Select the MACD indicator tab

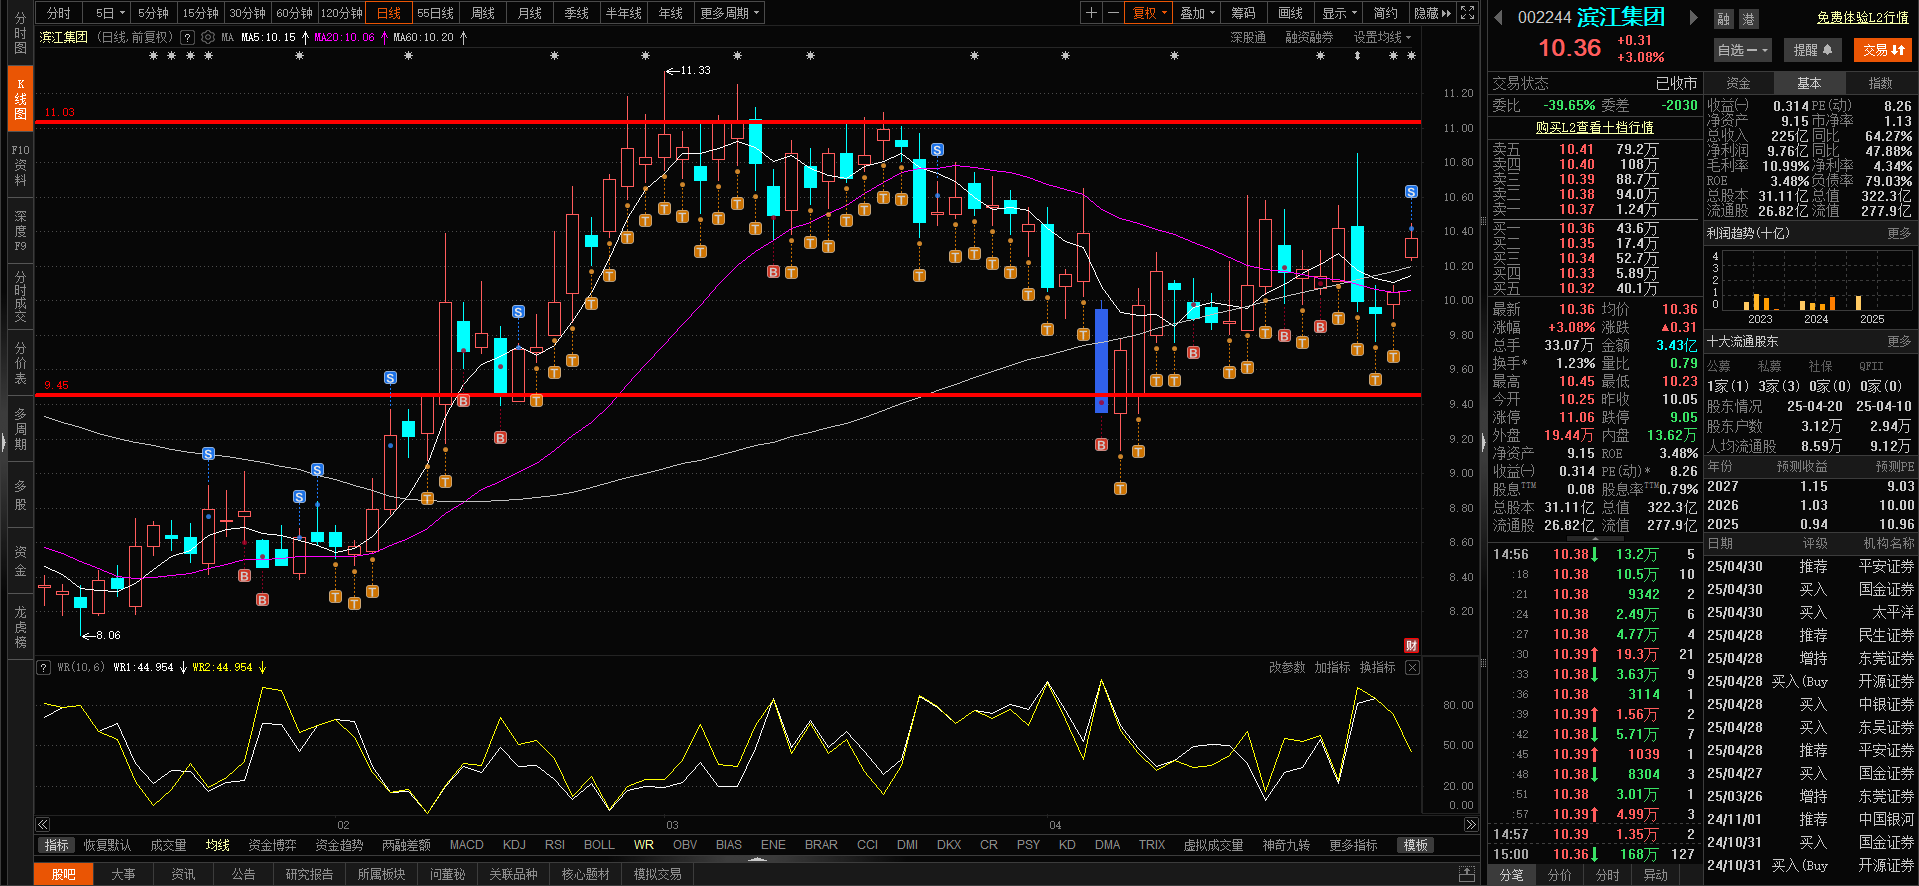466,845
